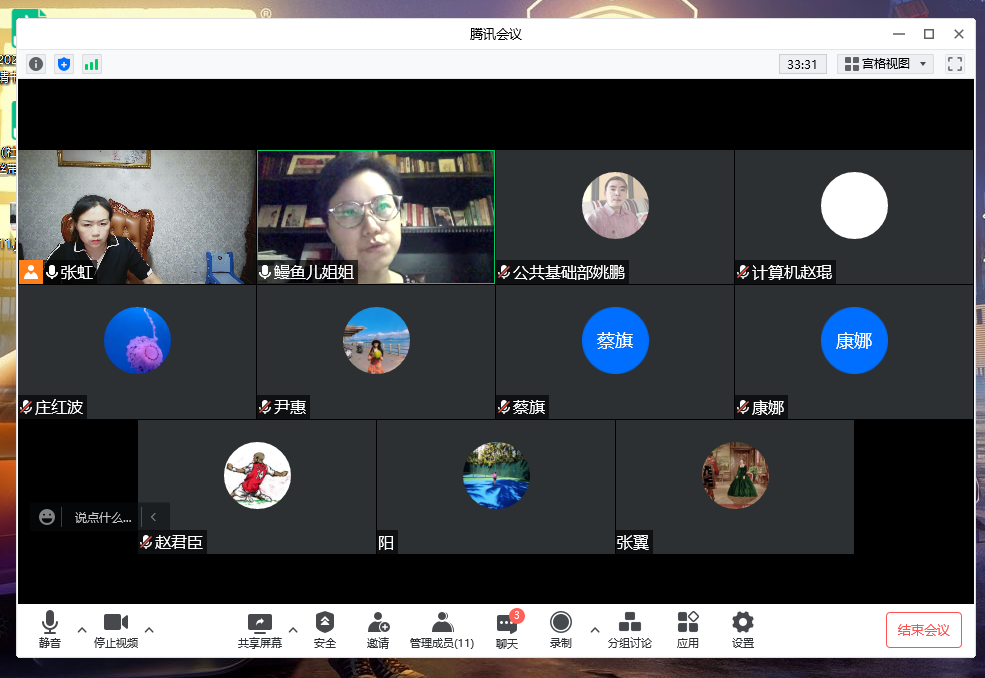Open the 聊天 chat with 3 unread
This screenshot has width=985, height=678.
pos(507,630)
